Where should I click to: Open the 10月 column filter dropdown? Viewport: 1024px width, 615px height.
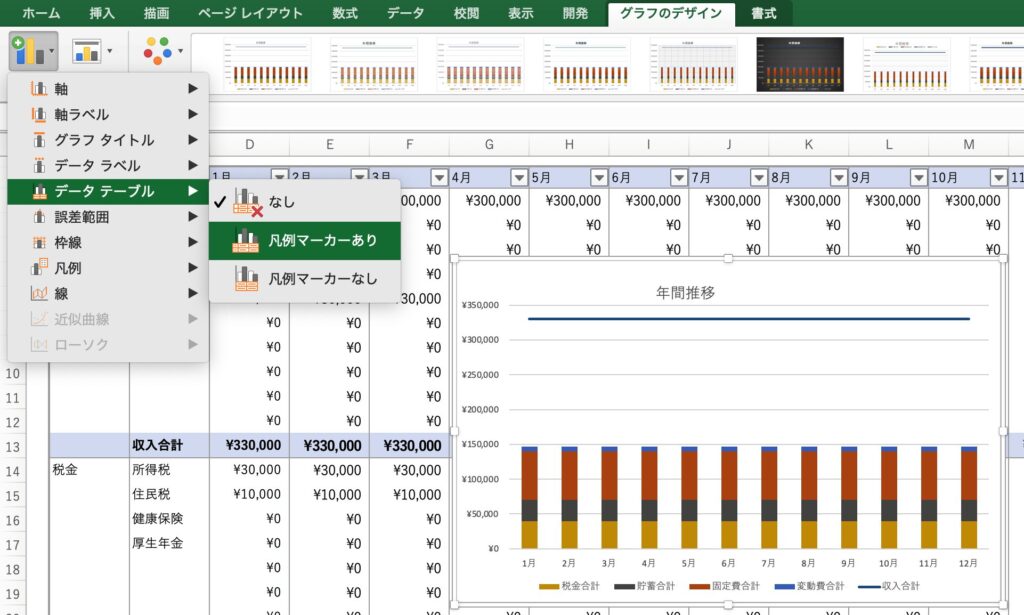[997, 177]
